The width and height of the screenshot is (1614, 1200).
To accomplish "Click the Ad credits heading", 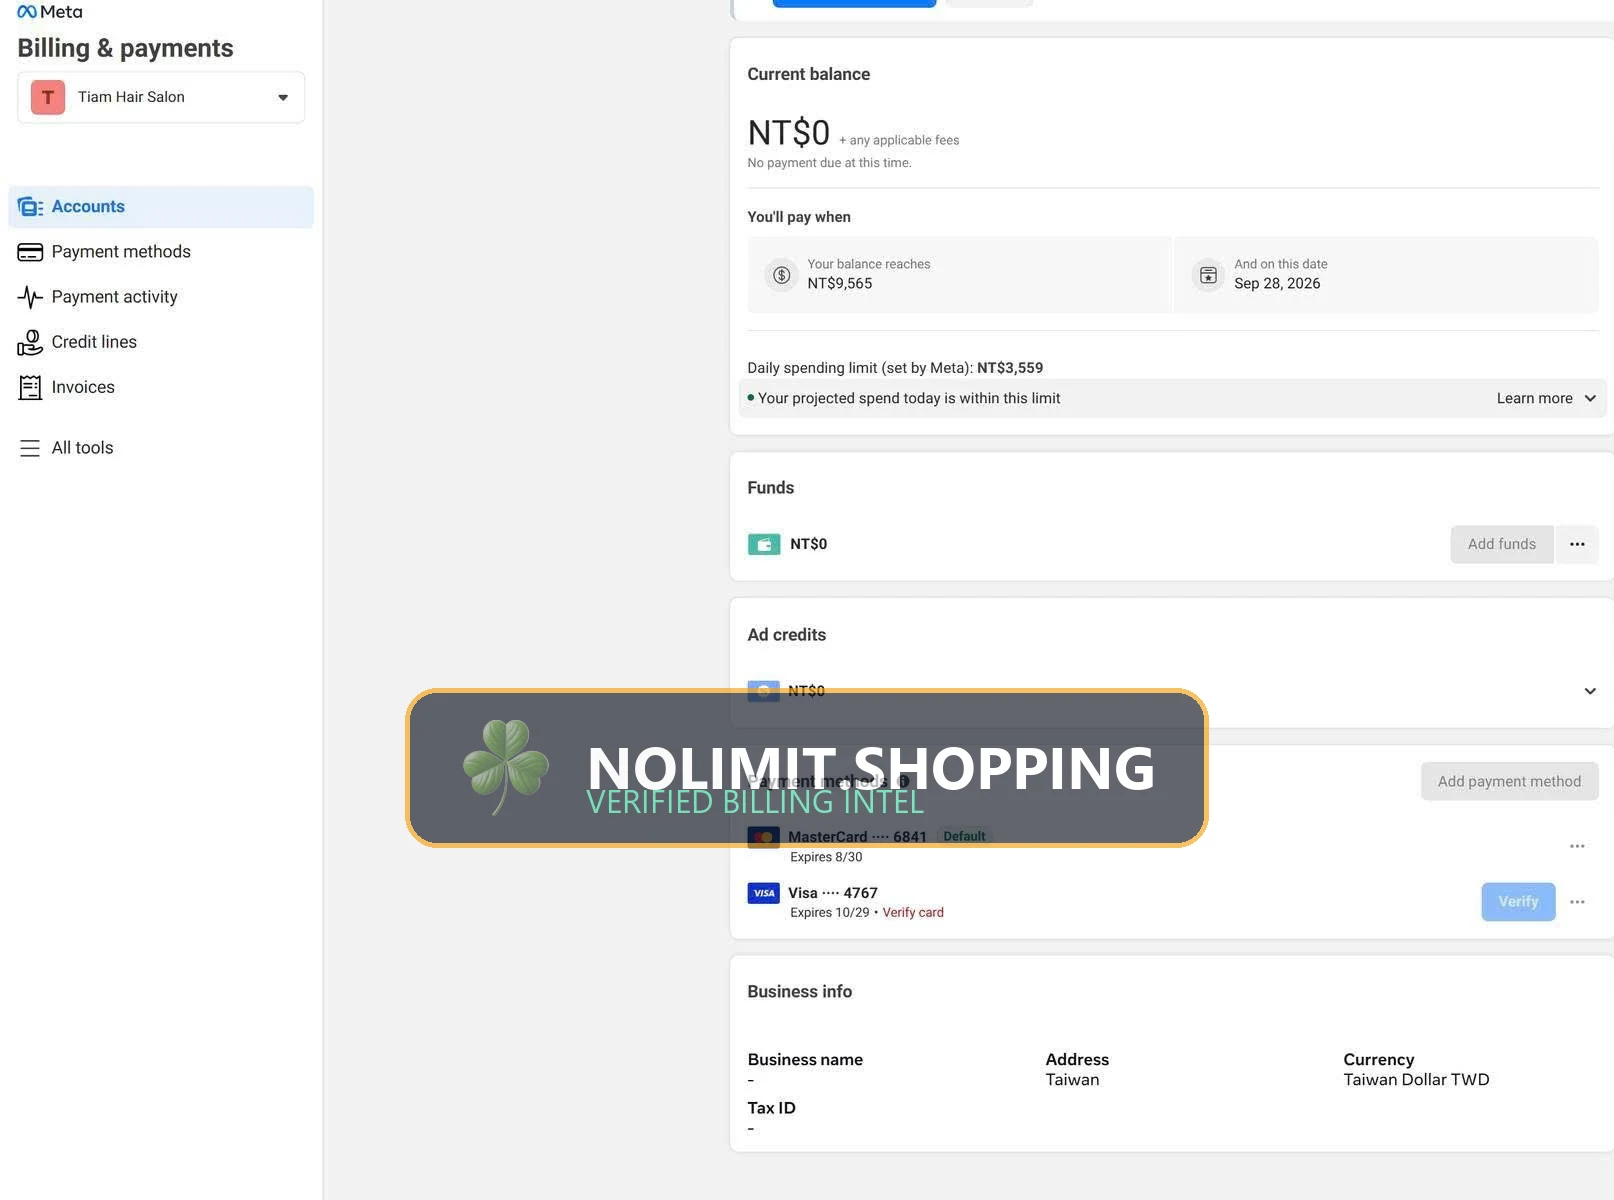I will tap(787, 635).
